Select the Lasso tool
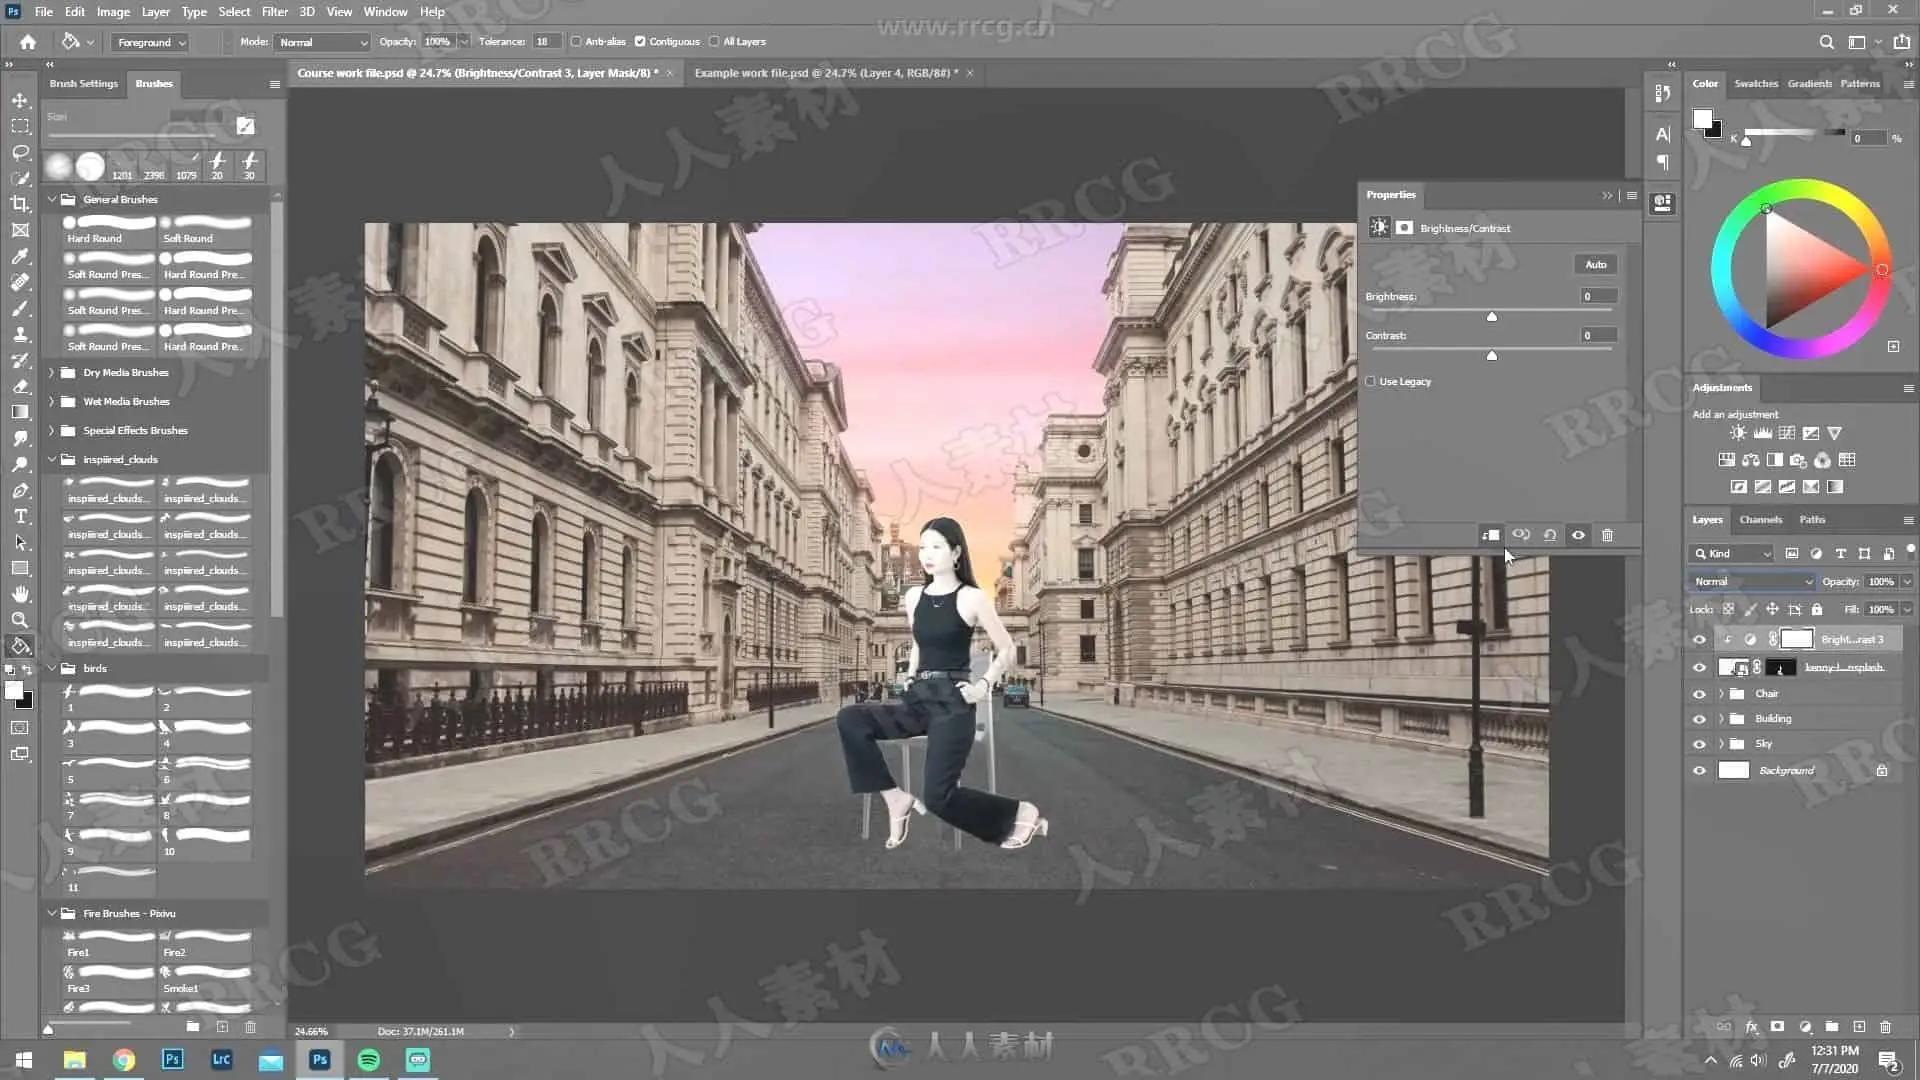This screenshot has width=1920, height=1080. click(19, 152)
